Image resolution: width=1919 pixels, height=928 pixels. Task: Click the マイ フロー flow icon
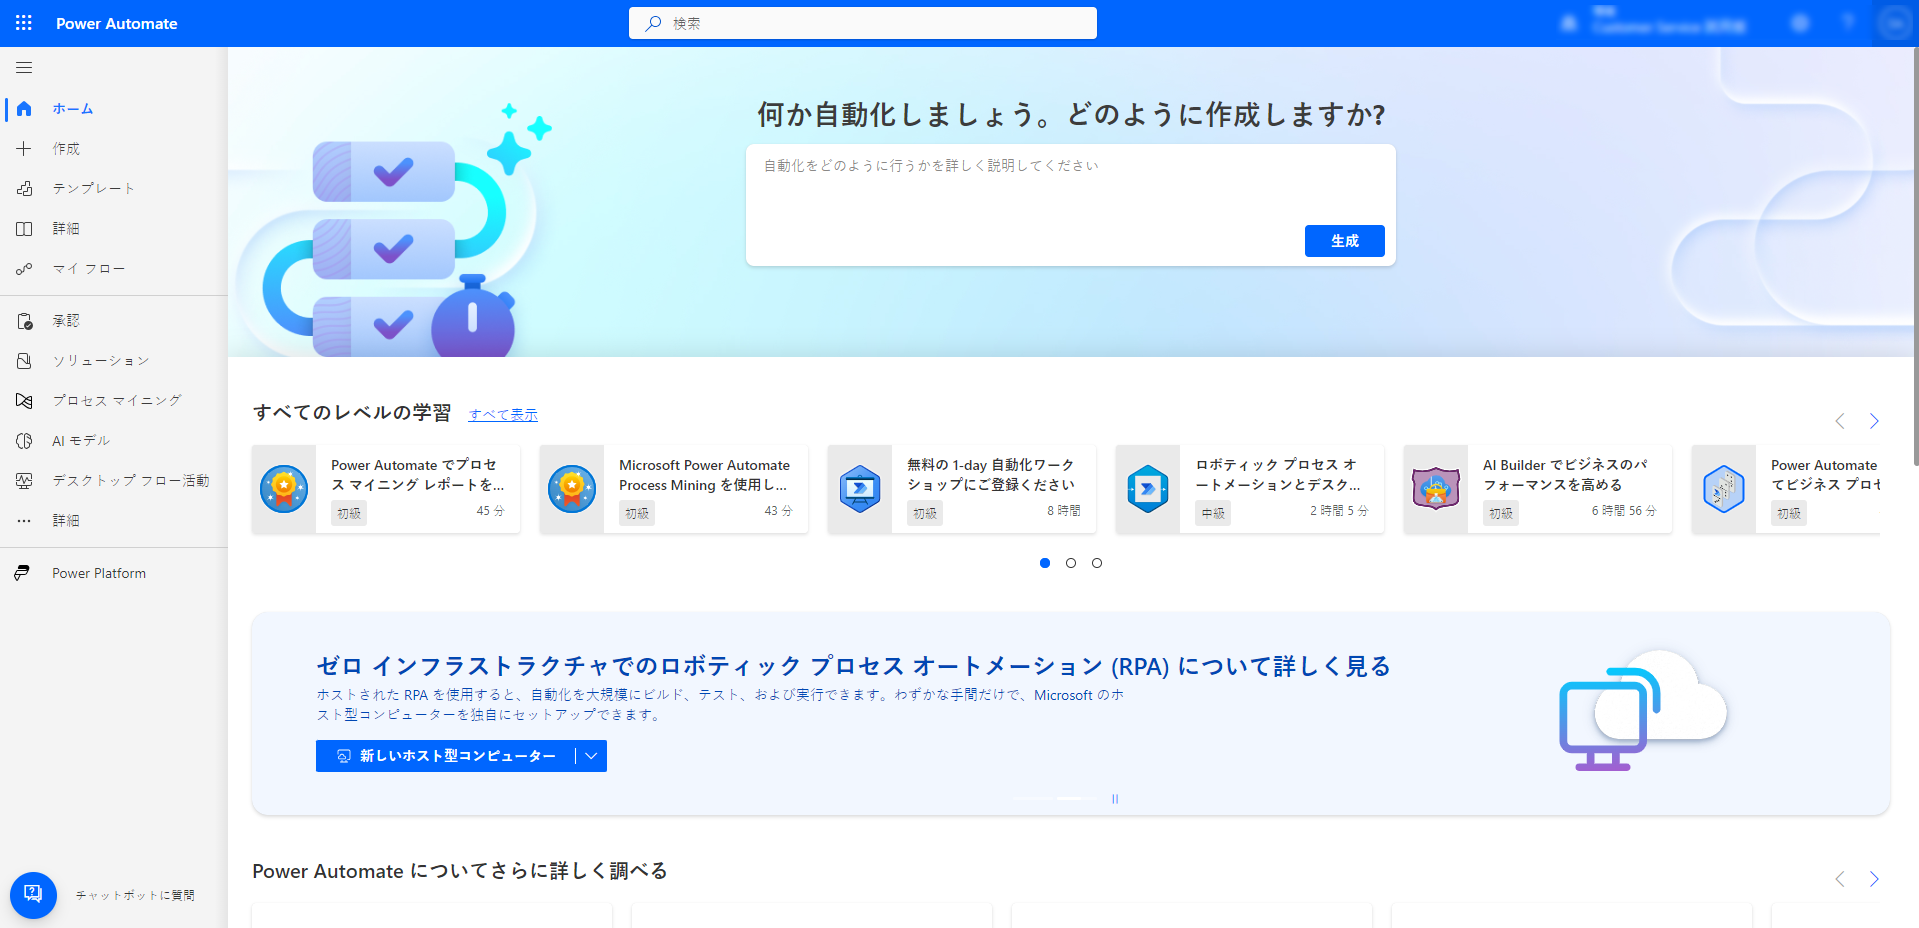pos(24,269)
